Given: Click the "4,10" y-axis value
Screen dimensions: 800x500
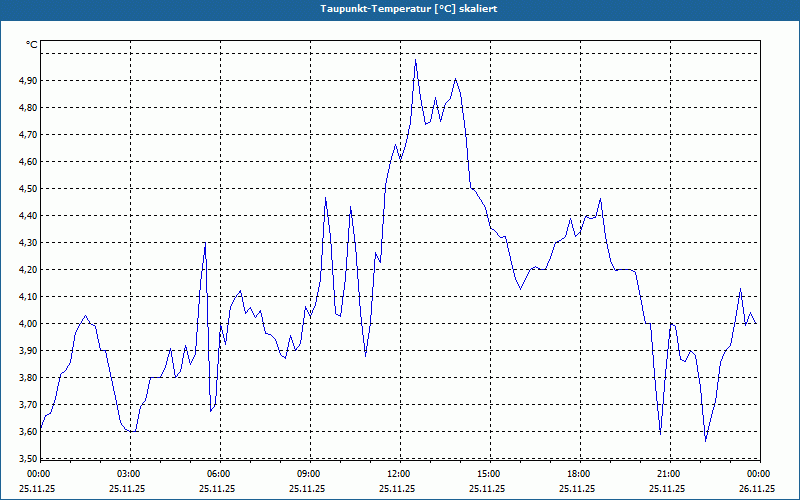Looking at the screenshot, I should point(29,297).
